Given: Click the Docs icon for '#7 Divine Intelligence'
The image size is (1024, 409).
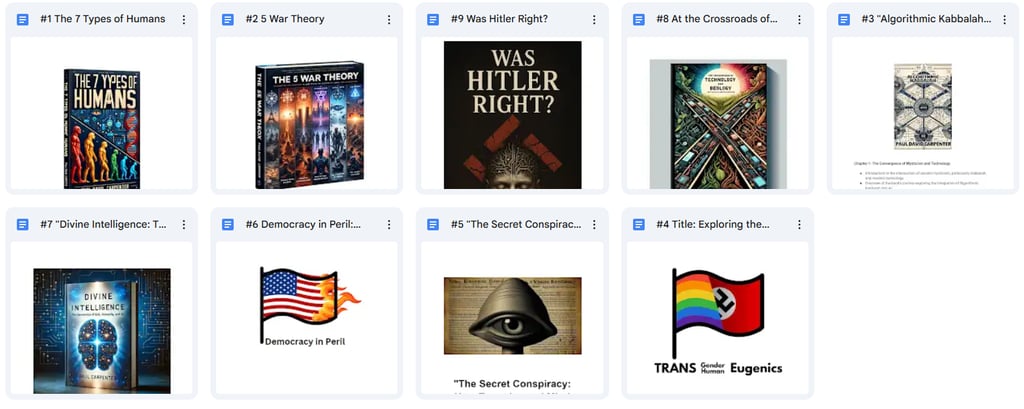Looking at the screenshot, I should 23,225.
